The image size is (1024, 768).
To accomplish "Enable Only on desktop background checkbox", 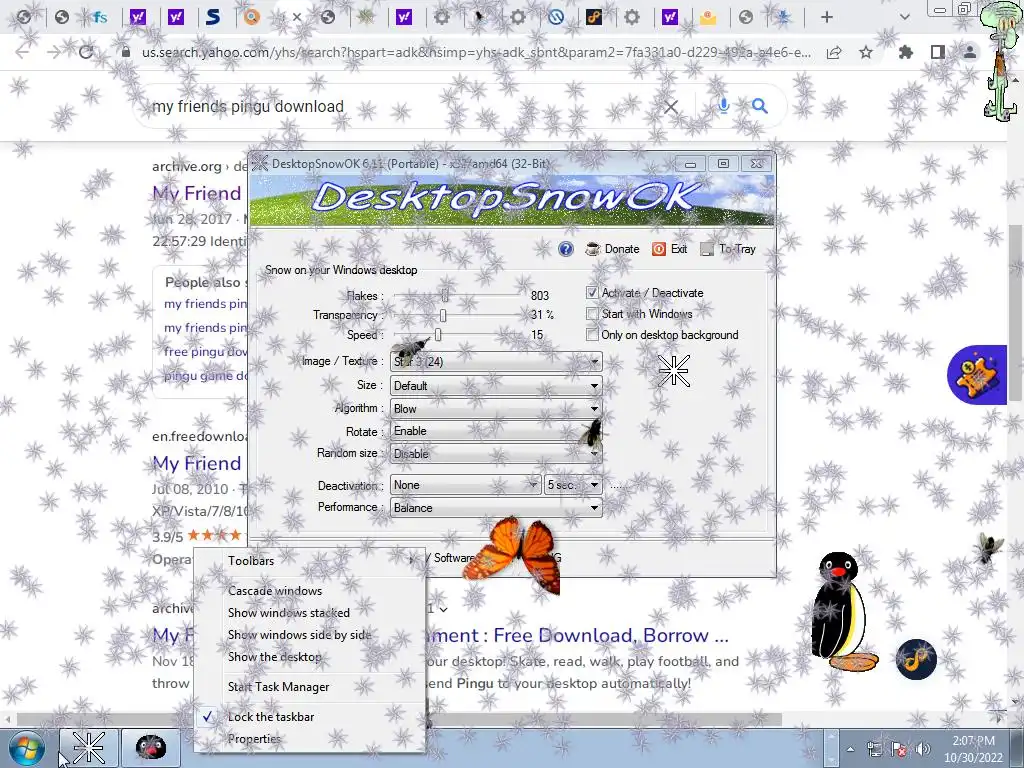I will tap(592, 335).
